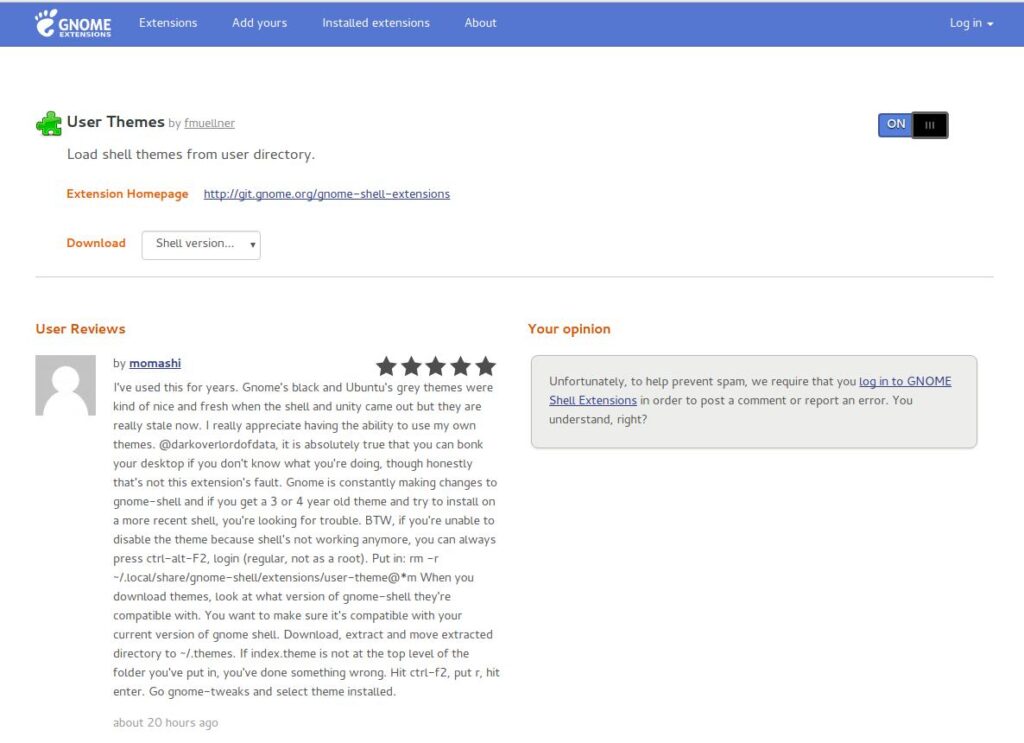Open the Shell version dropdown
This screenshot has height=743, width=1024.
pyautogui.click(x=201, y=245)
